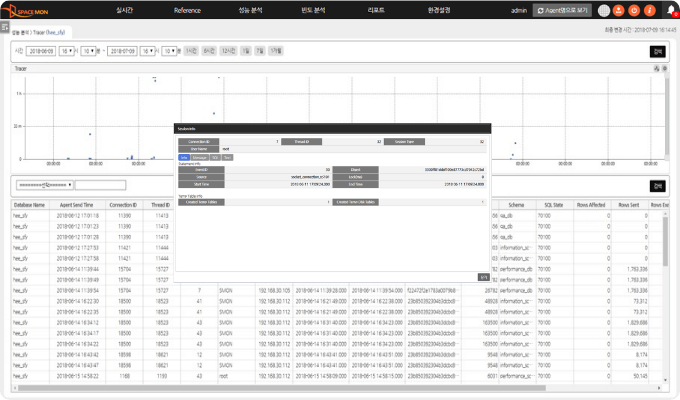Image resolution: width=680 pixels, height=400 pixels.
Task: Click the black search button in the time panel
Action: [657, 52]
